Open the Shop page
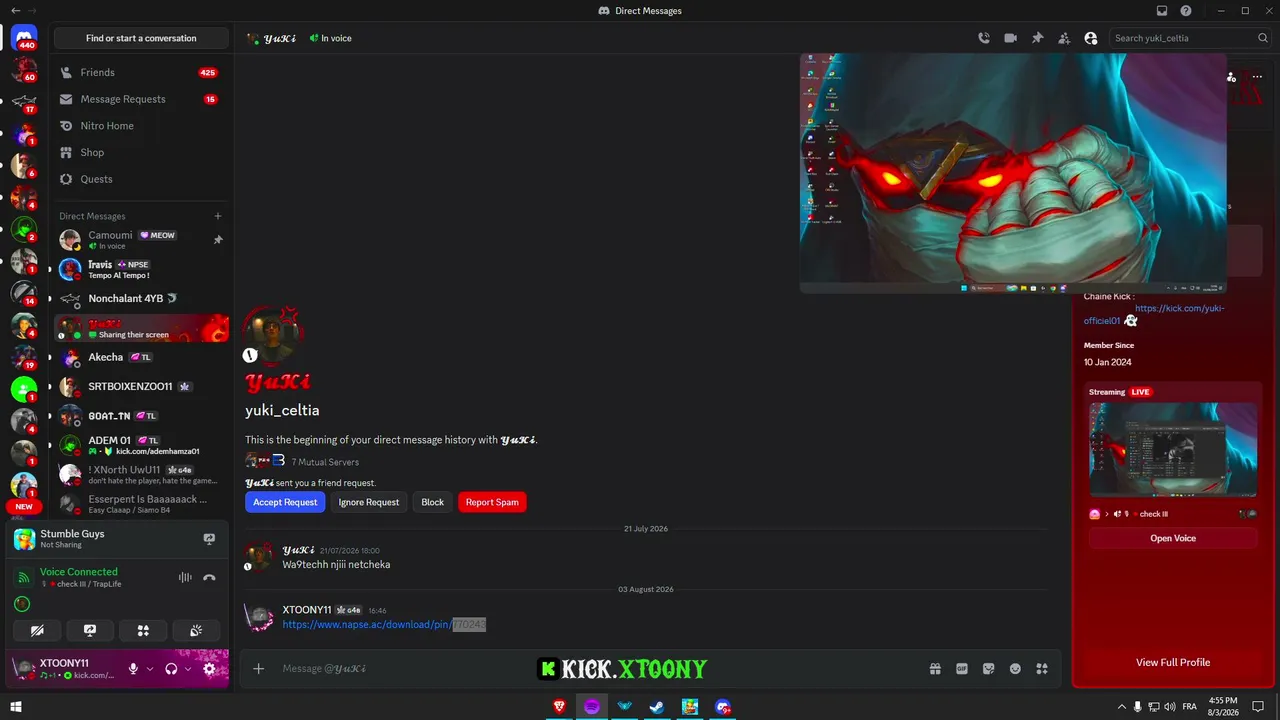 pos(141,153)
